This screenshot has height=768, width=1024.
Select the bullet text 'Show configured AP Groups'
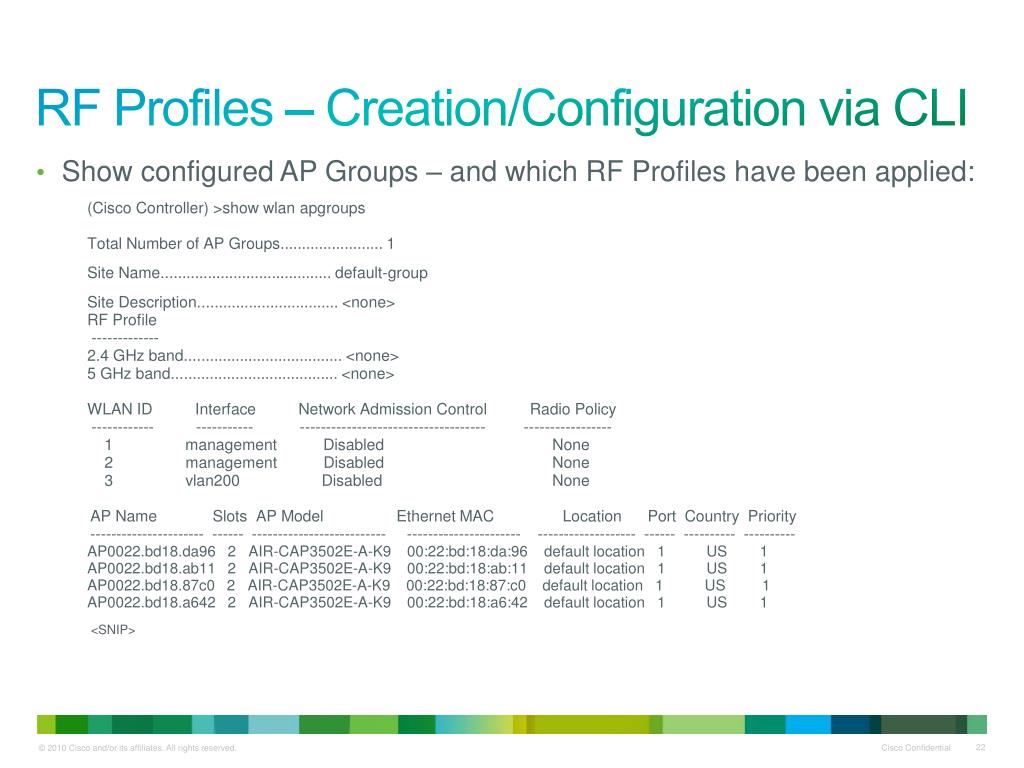[x=240, y=172]
